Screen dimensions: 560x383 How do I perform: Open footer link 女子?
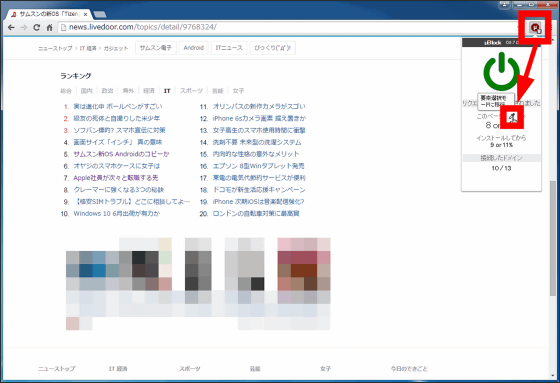pos(325,369)
